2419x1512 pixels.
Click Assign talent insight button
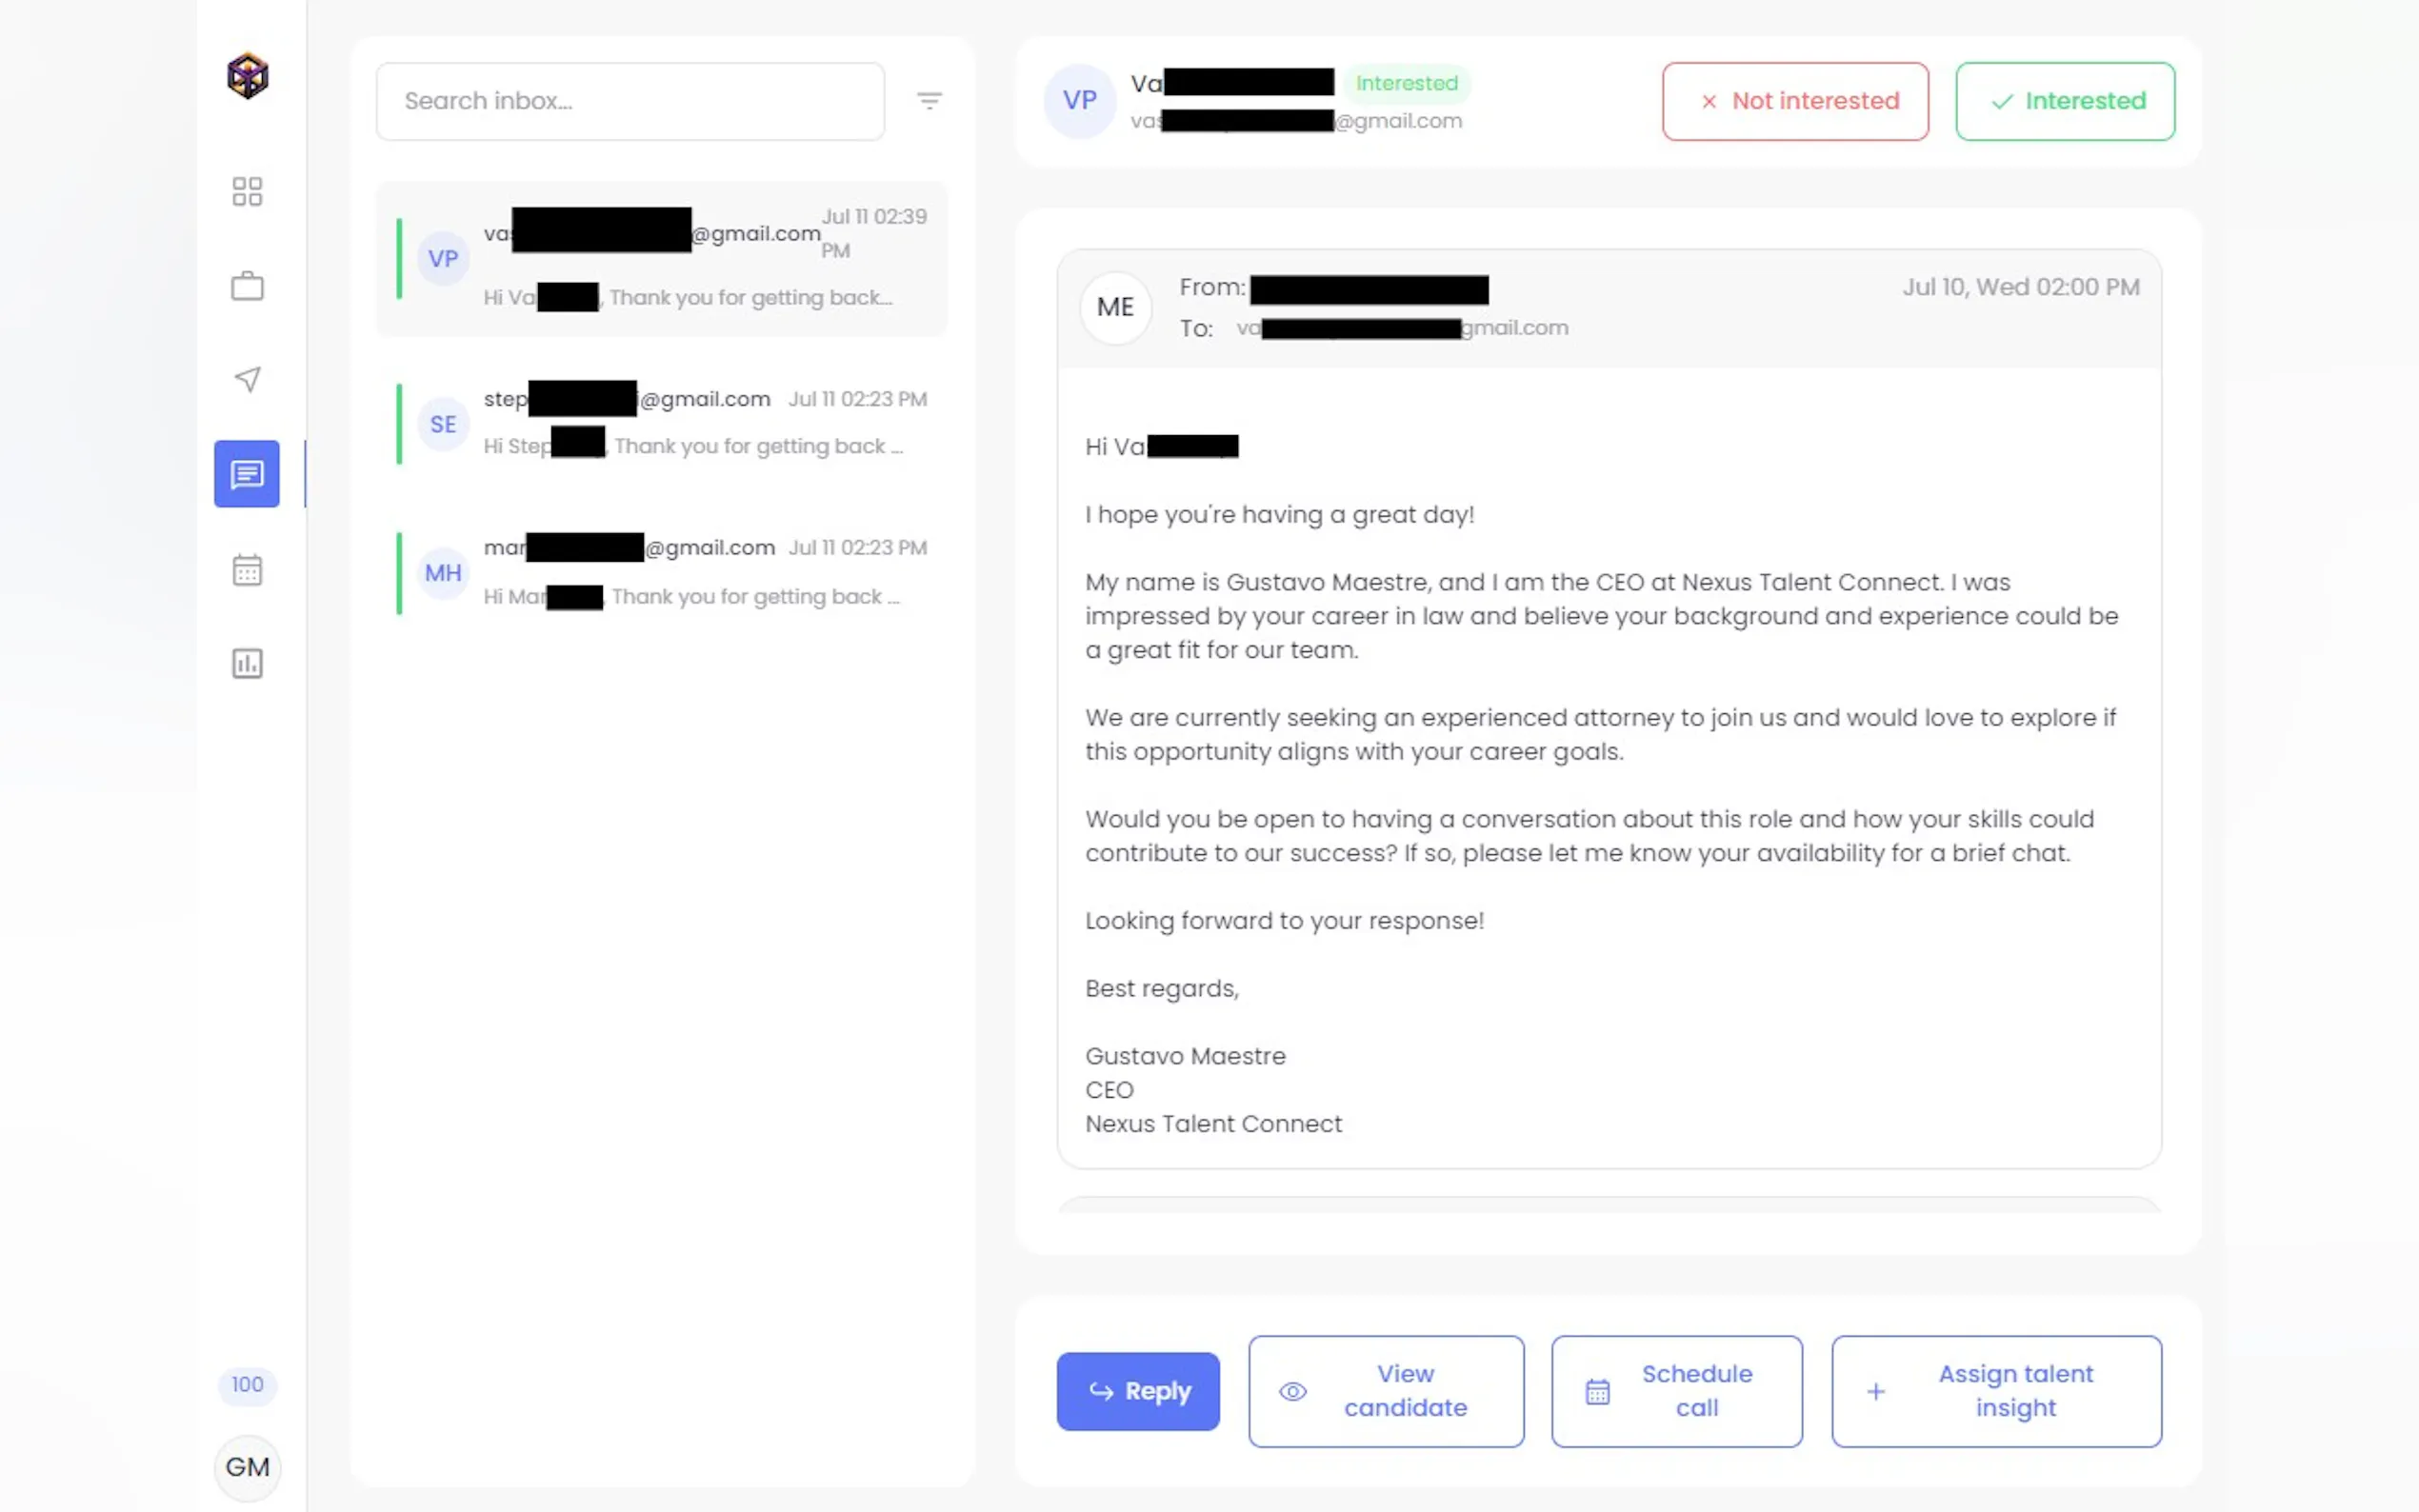click(1996, 1391)
